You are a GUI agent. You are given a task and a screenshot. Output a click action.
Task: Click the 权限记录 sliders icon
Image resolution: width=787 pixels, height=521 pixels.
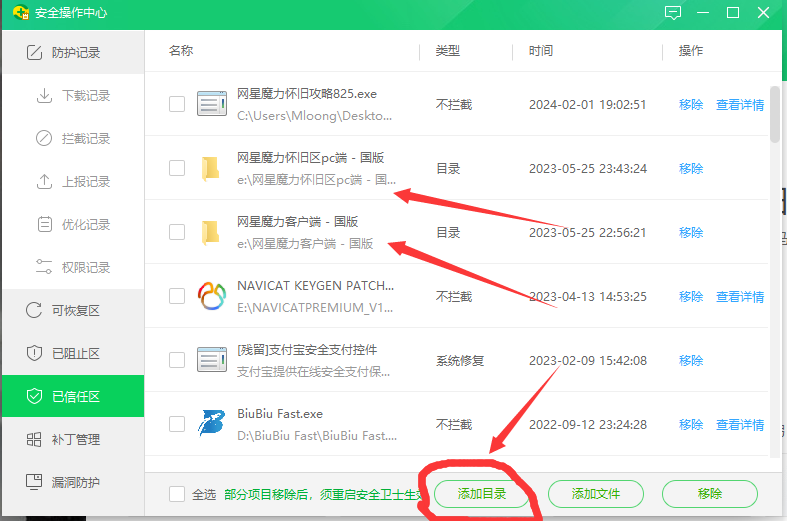point(44,267)
